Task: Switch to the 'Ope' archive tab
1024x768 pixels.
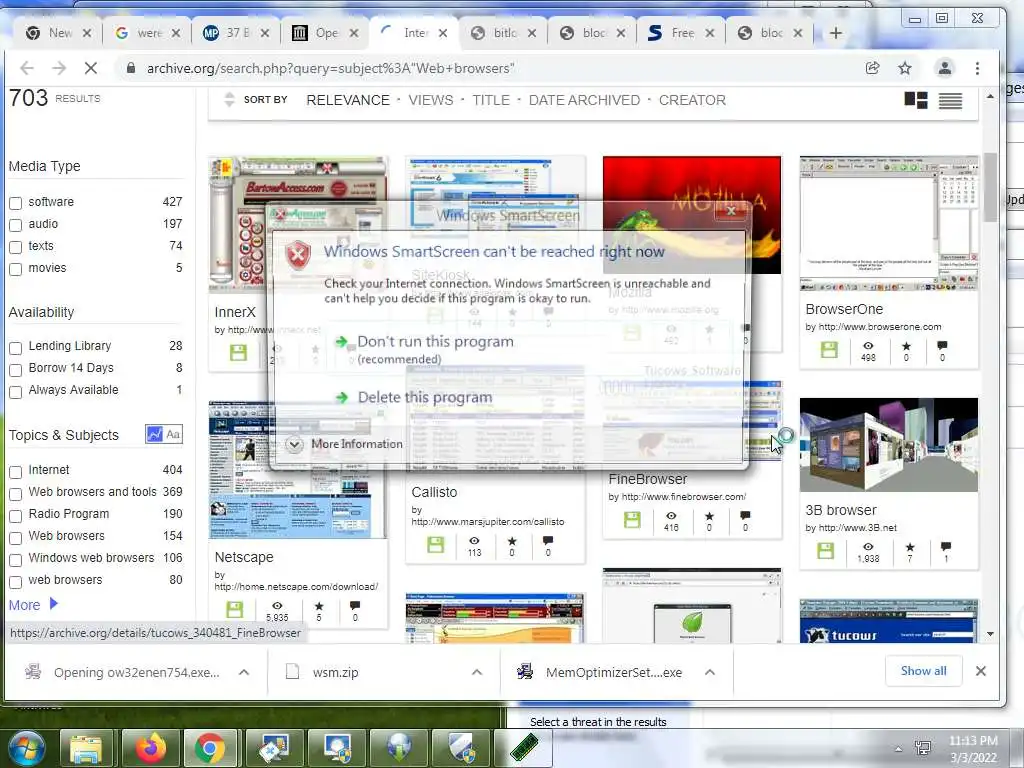Action: [325, 33]
